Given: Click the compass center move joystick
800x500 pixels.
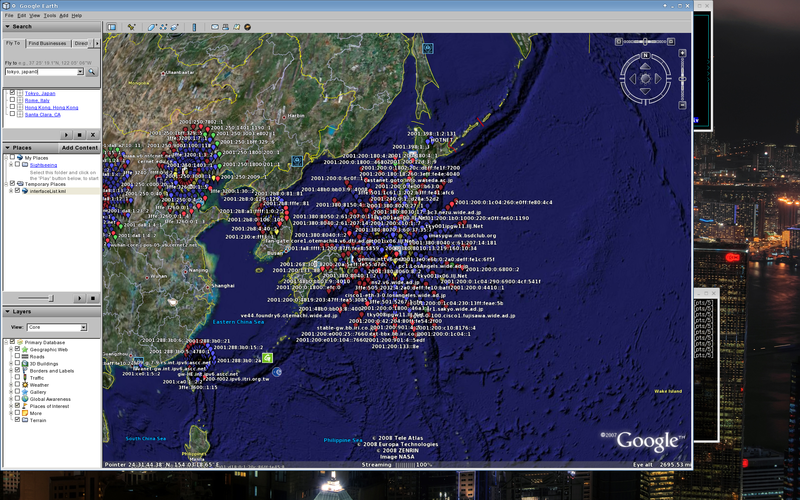Looking at the screenshot, I should pos(645,79).
